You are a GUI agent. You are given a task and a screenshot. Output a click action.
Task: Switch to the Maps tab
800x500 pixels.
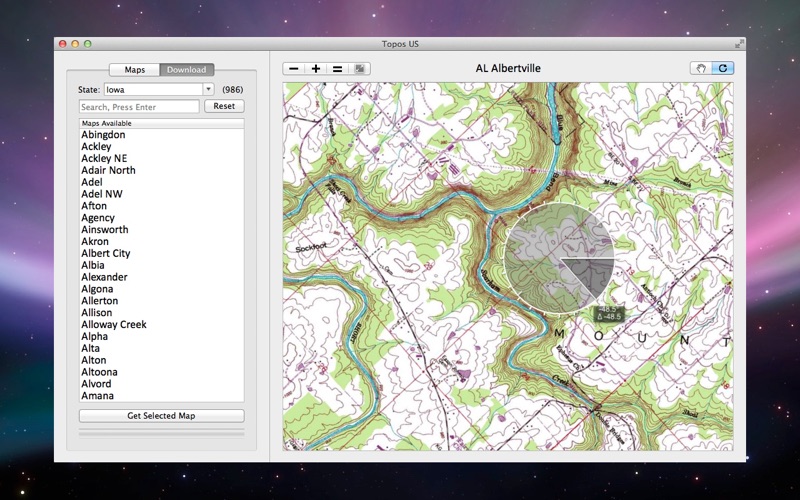[x=135, y=70]
